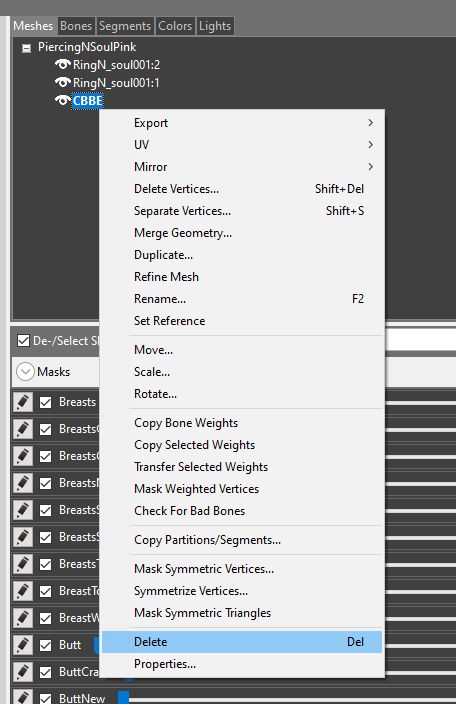Viewport: 456px width, 704px height.
Task: Select the RingN_soul001:2 mesh
Action: click(116, 65)
